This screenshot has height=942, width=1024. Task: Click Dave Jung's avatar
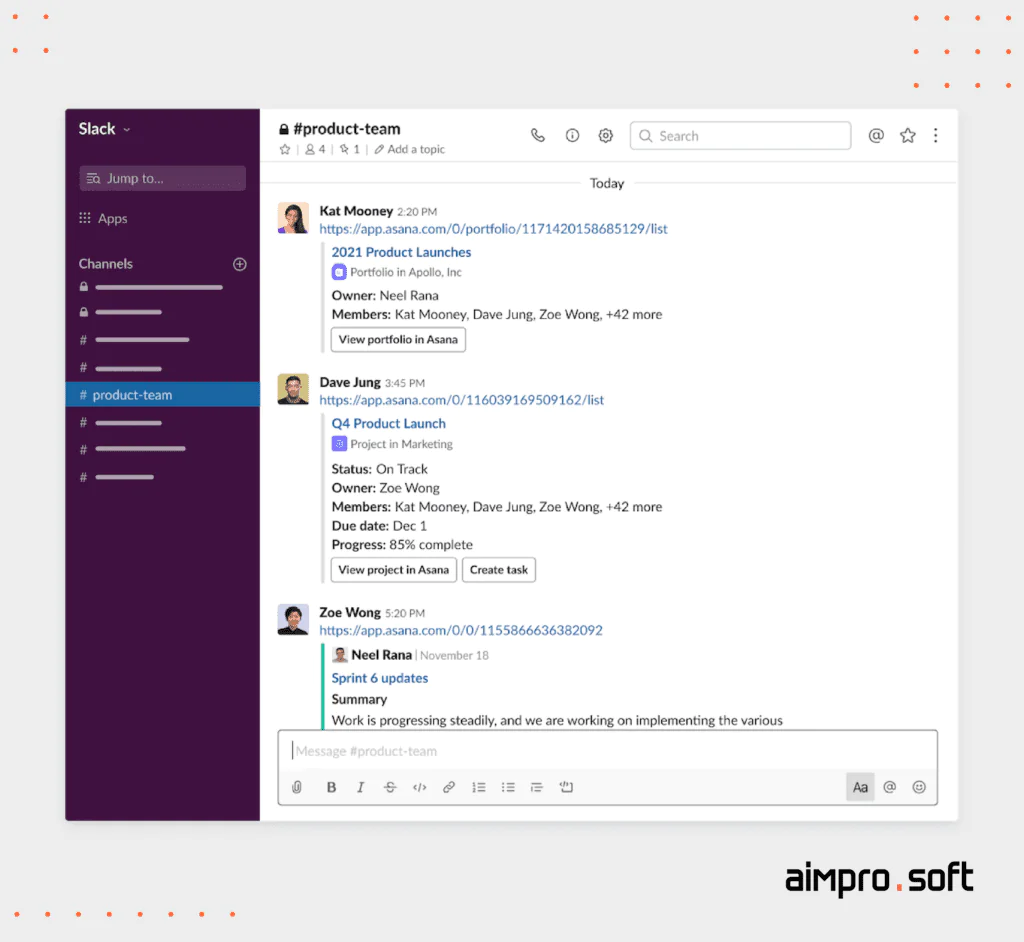[293, 389]
